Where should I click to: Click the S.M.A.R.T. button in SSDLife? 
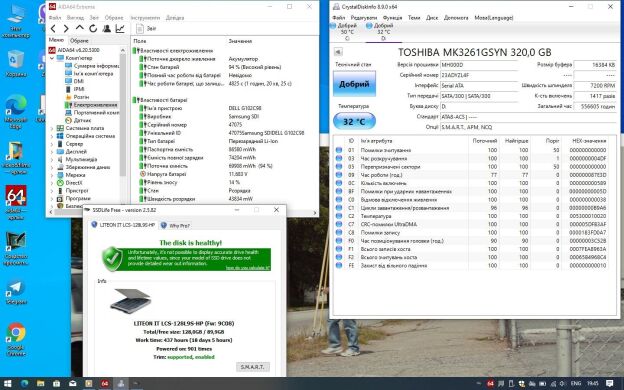tap(252, 367)
